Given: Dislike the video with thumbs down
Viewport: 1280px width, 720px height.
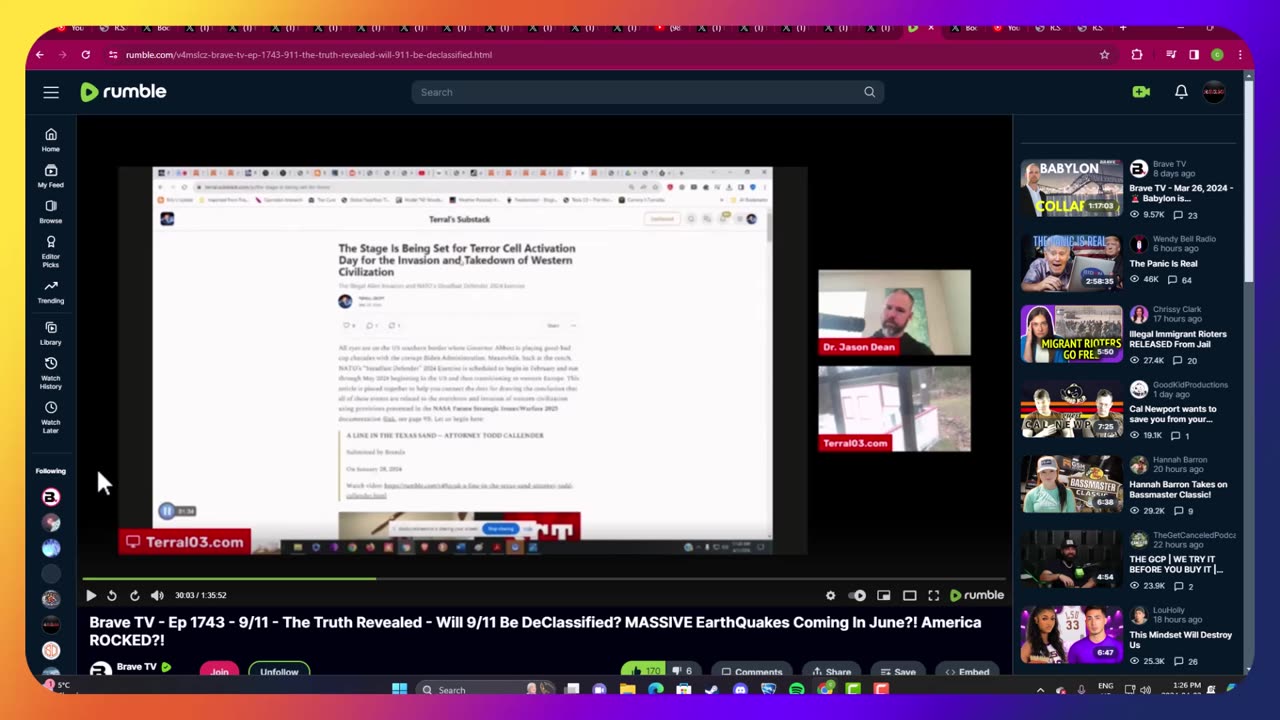Looking at the screenshot, I should [x=683, y=671].
